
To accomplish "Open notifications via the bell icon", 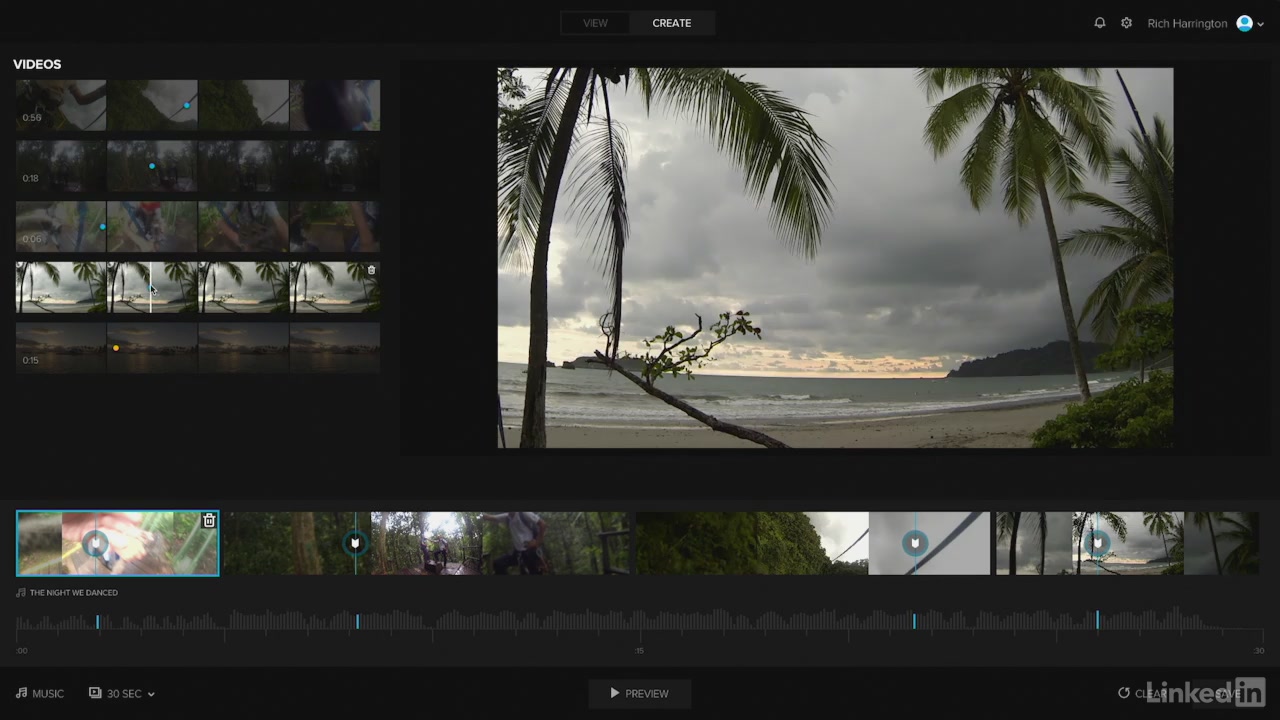I will click(1099, 23).
